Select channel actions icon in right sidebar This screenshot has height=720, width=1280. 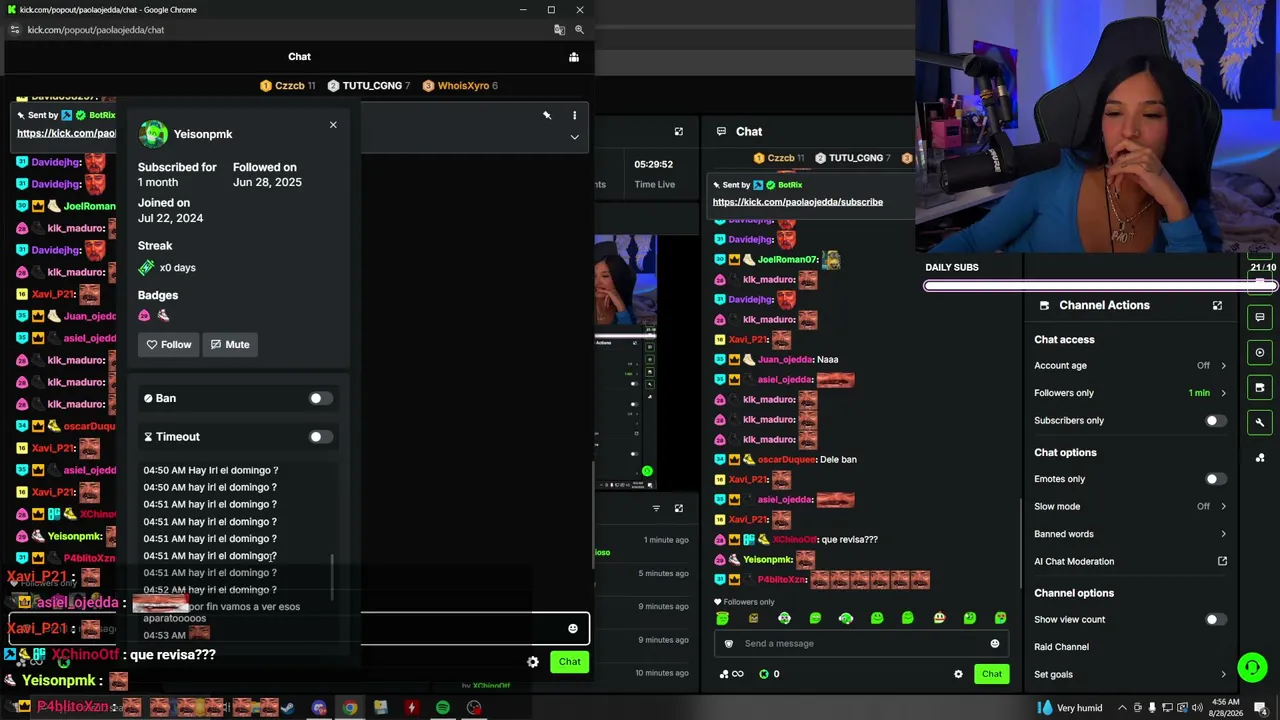point(1260,387)
